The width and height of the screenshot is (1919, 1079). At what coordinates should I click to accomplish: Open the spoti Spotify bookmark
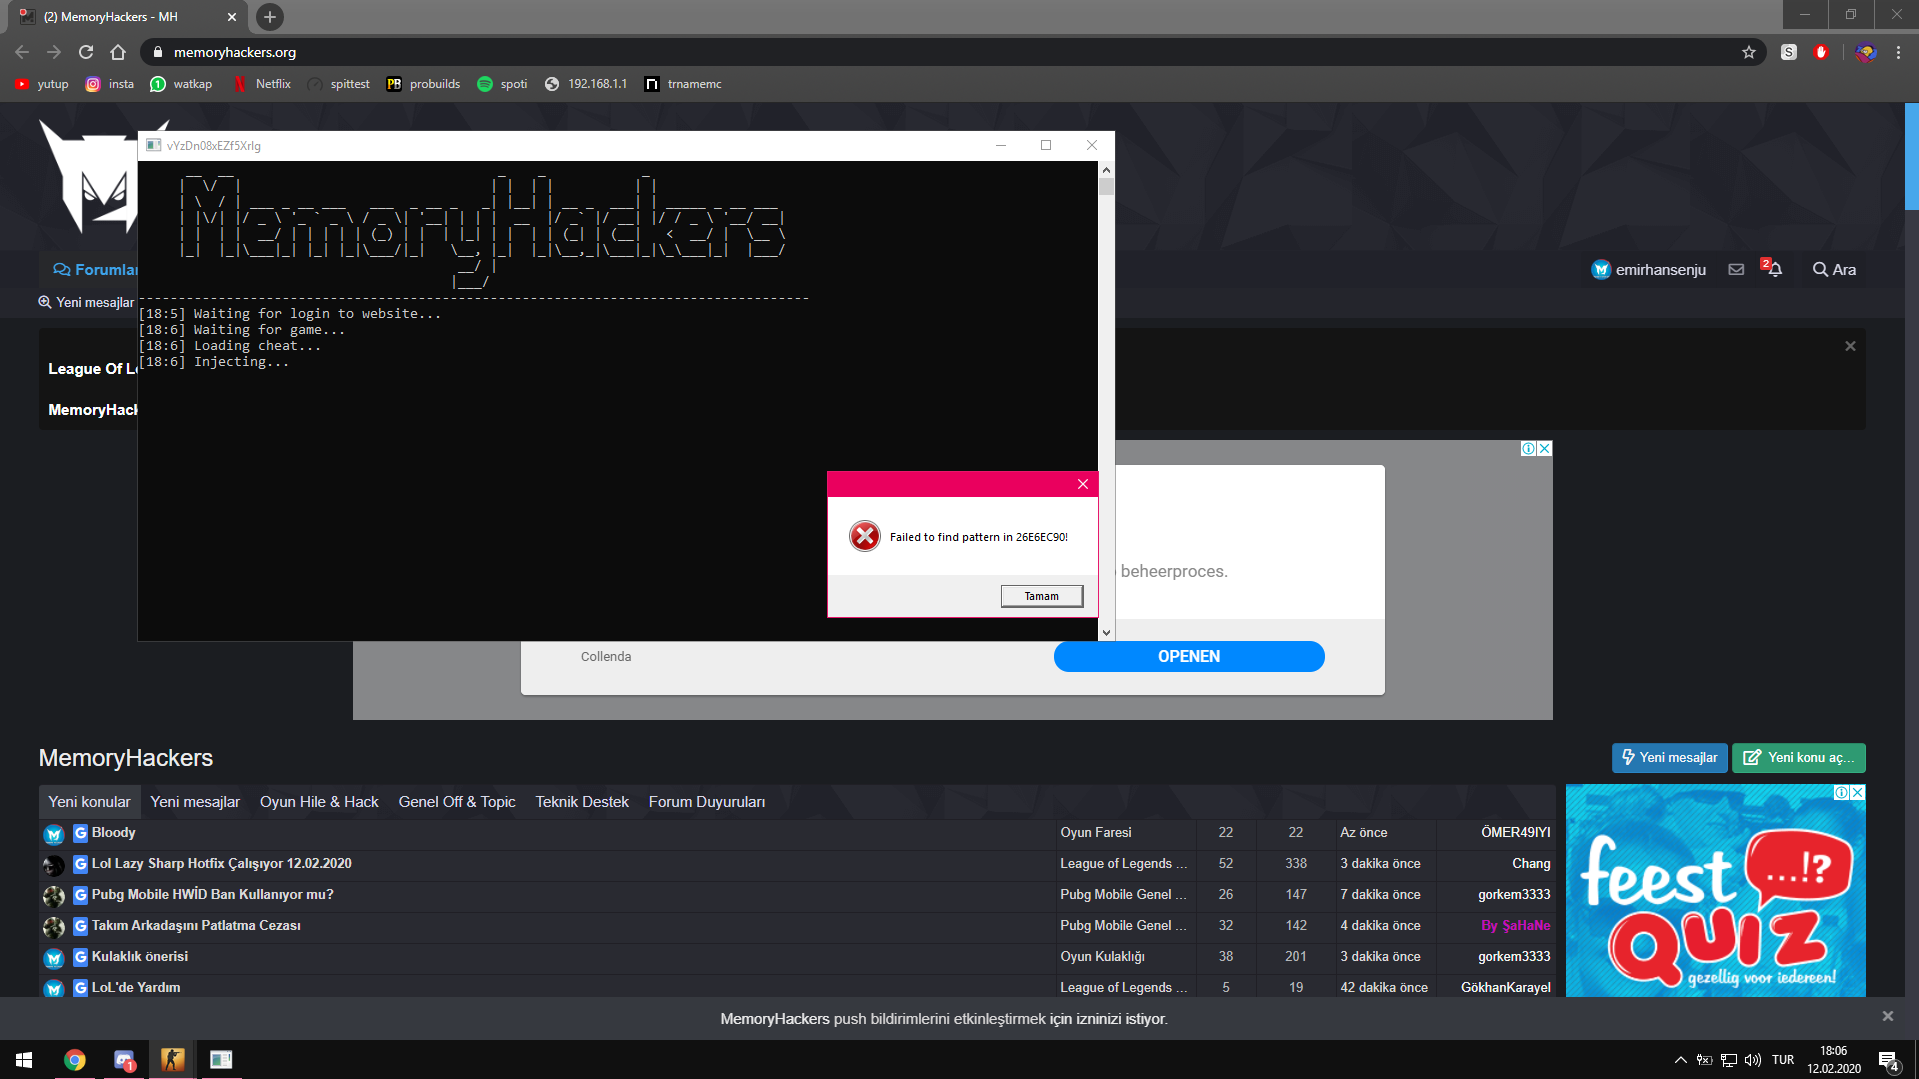[503, 84]
